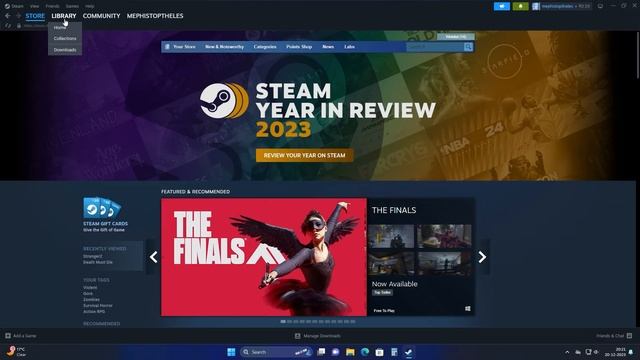This screenshot has height=360, width=640.
Task: Expand the New & Noteworthy menu
Action: 224,47
